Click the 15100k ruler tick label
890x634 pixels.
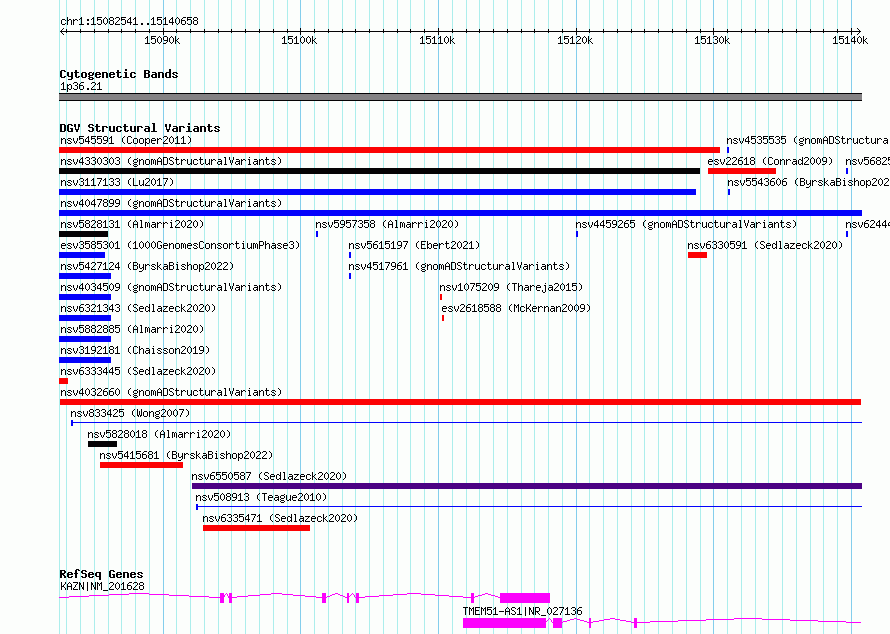299,40
